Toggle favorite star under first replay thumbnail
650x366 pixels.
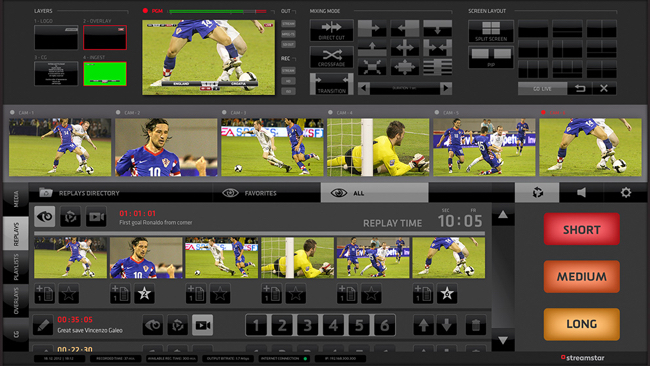[x=69, y=293]
